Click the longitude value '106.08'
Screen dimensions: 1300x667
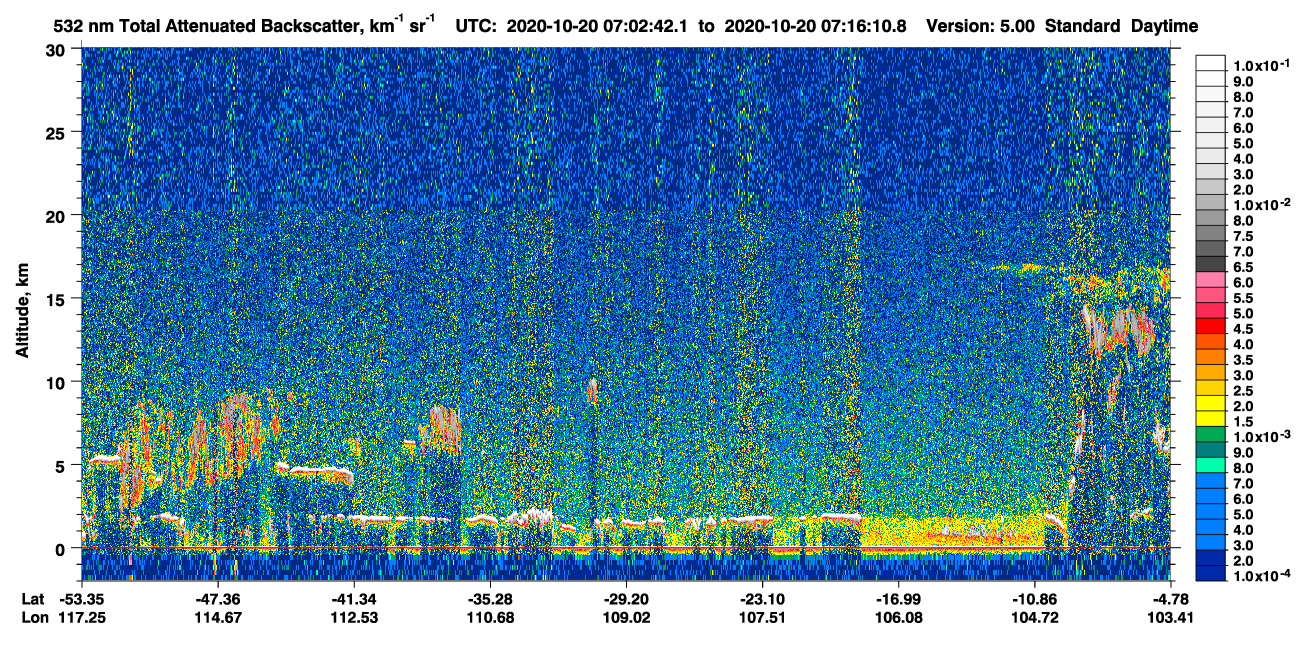898,617
